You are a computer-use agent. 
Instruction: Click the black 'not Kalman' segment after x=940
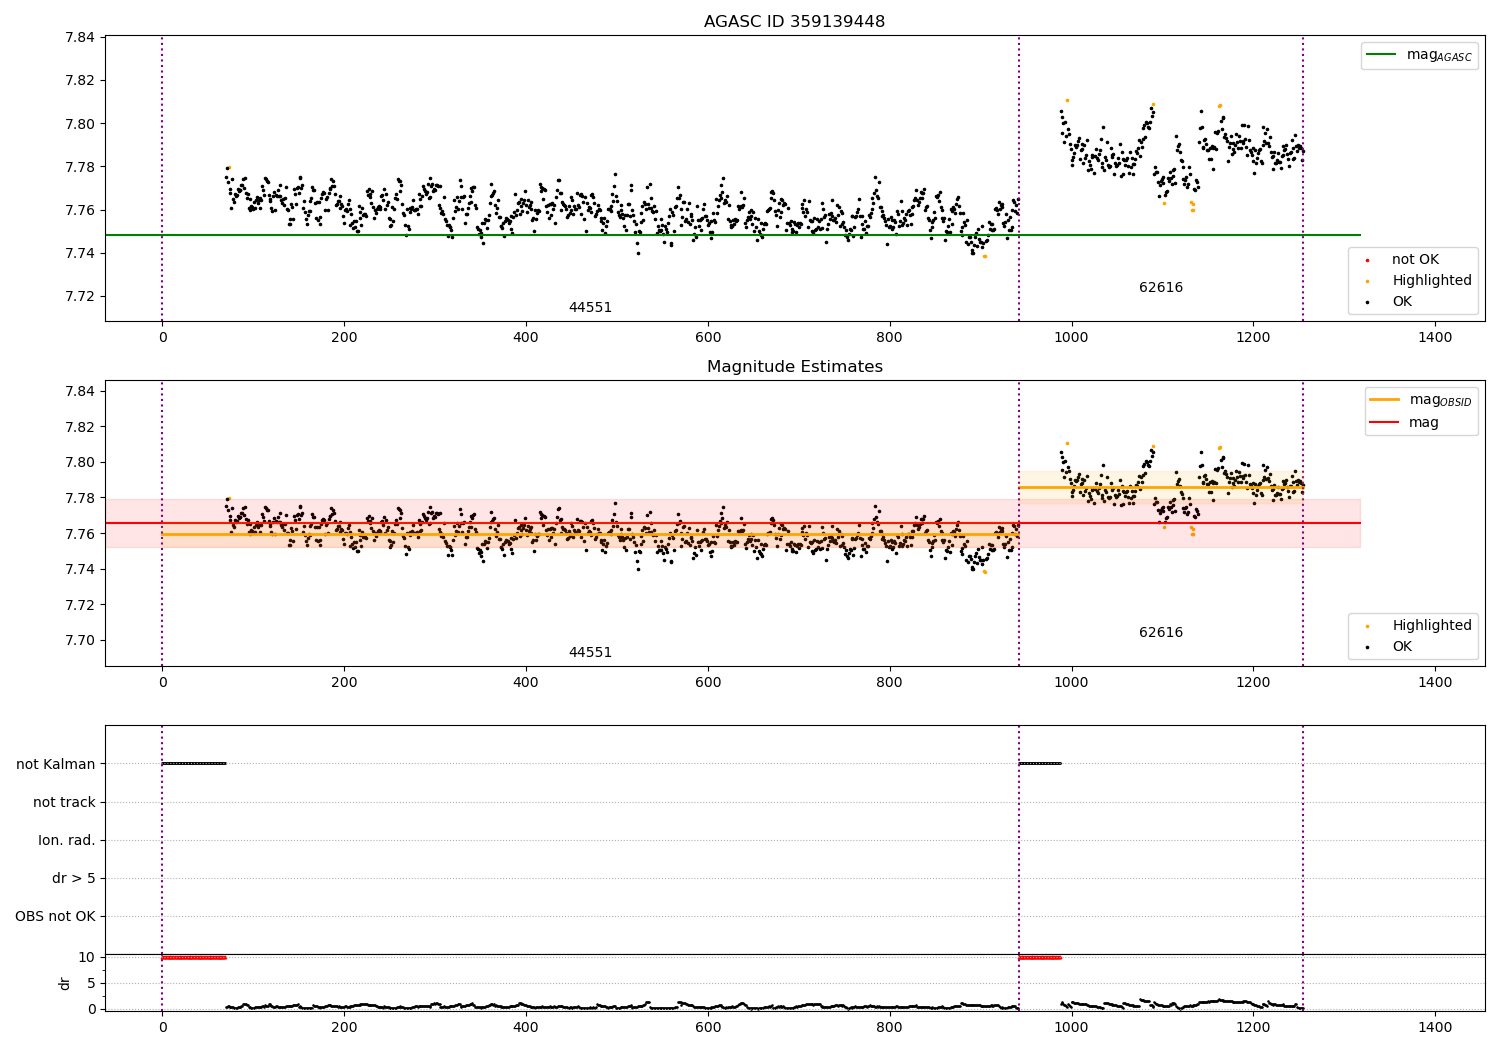[x=1040, y=764]
